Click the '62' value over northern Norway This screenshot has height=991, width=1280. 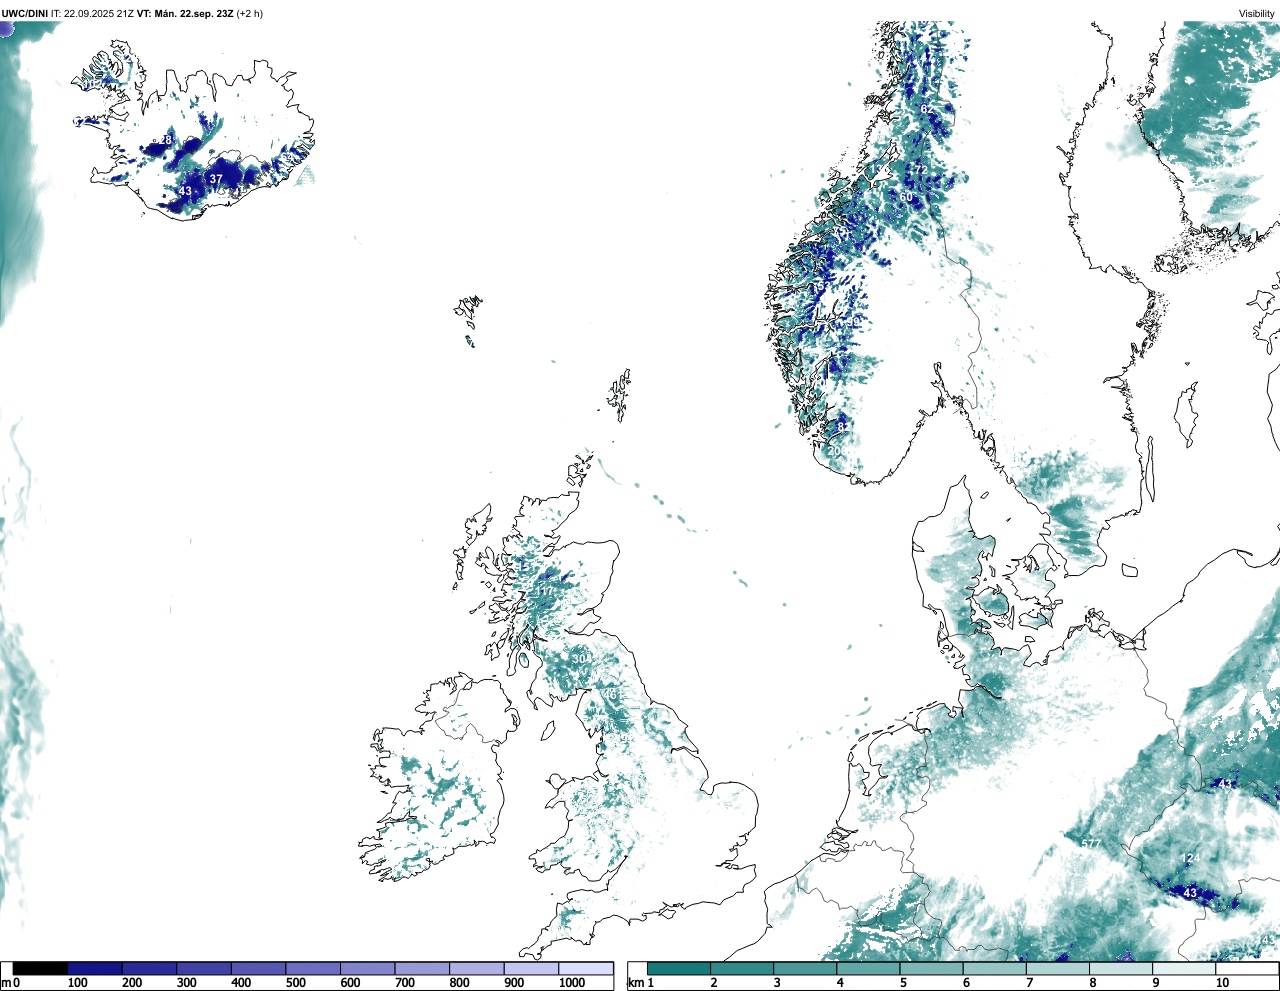927,109
